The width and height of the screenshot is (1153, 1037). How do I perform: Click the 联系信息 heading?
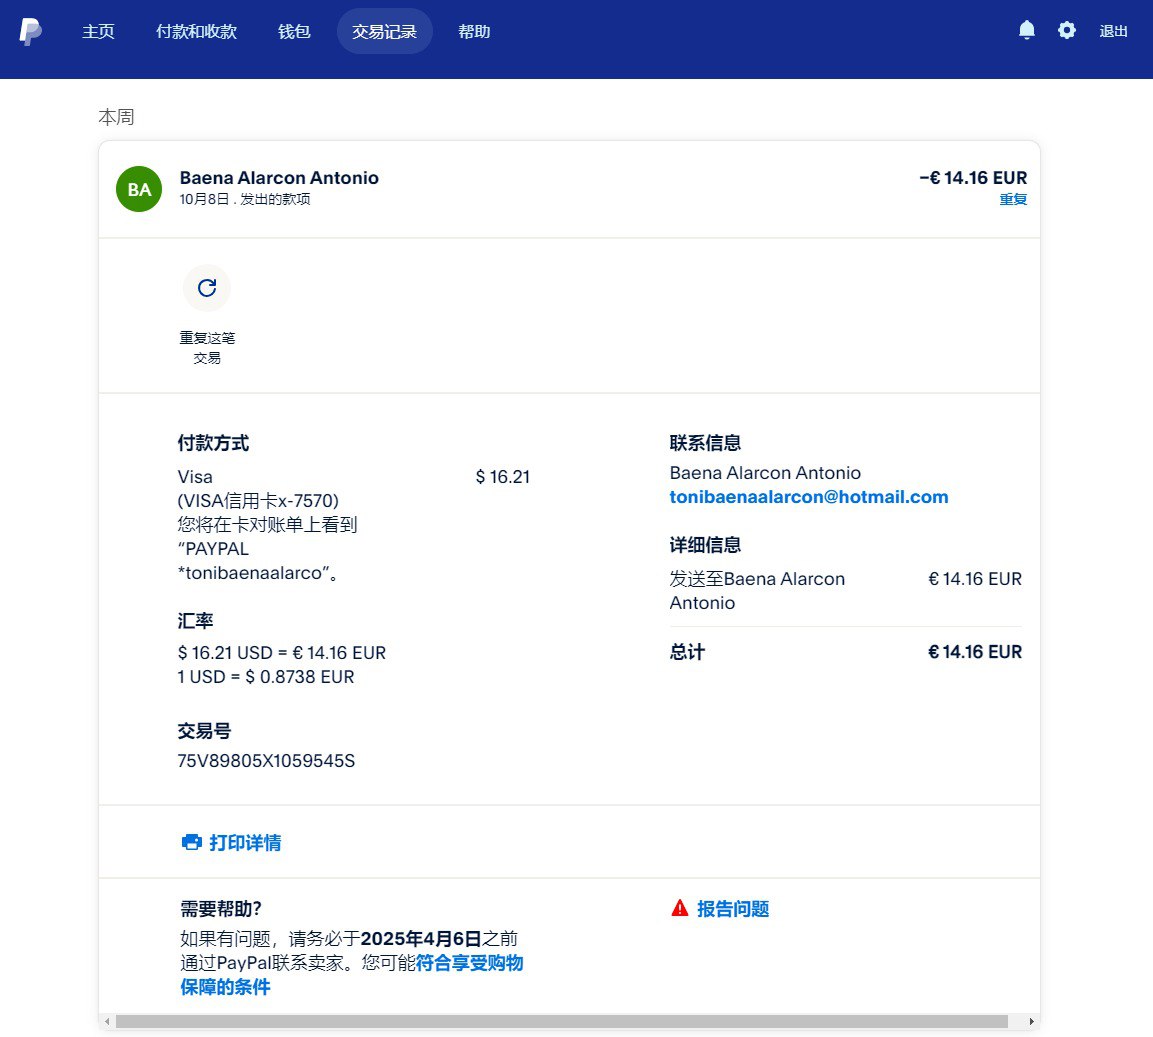(705, 443)
